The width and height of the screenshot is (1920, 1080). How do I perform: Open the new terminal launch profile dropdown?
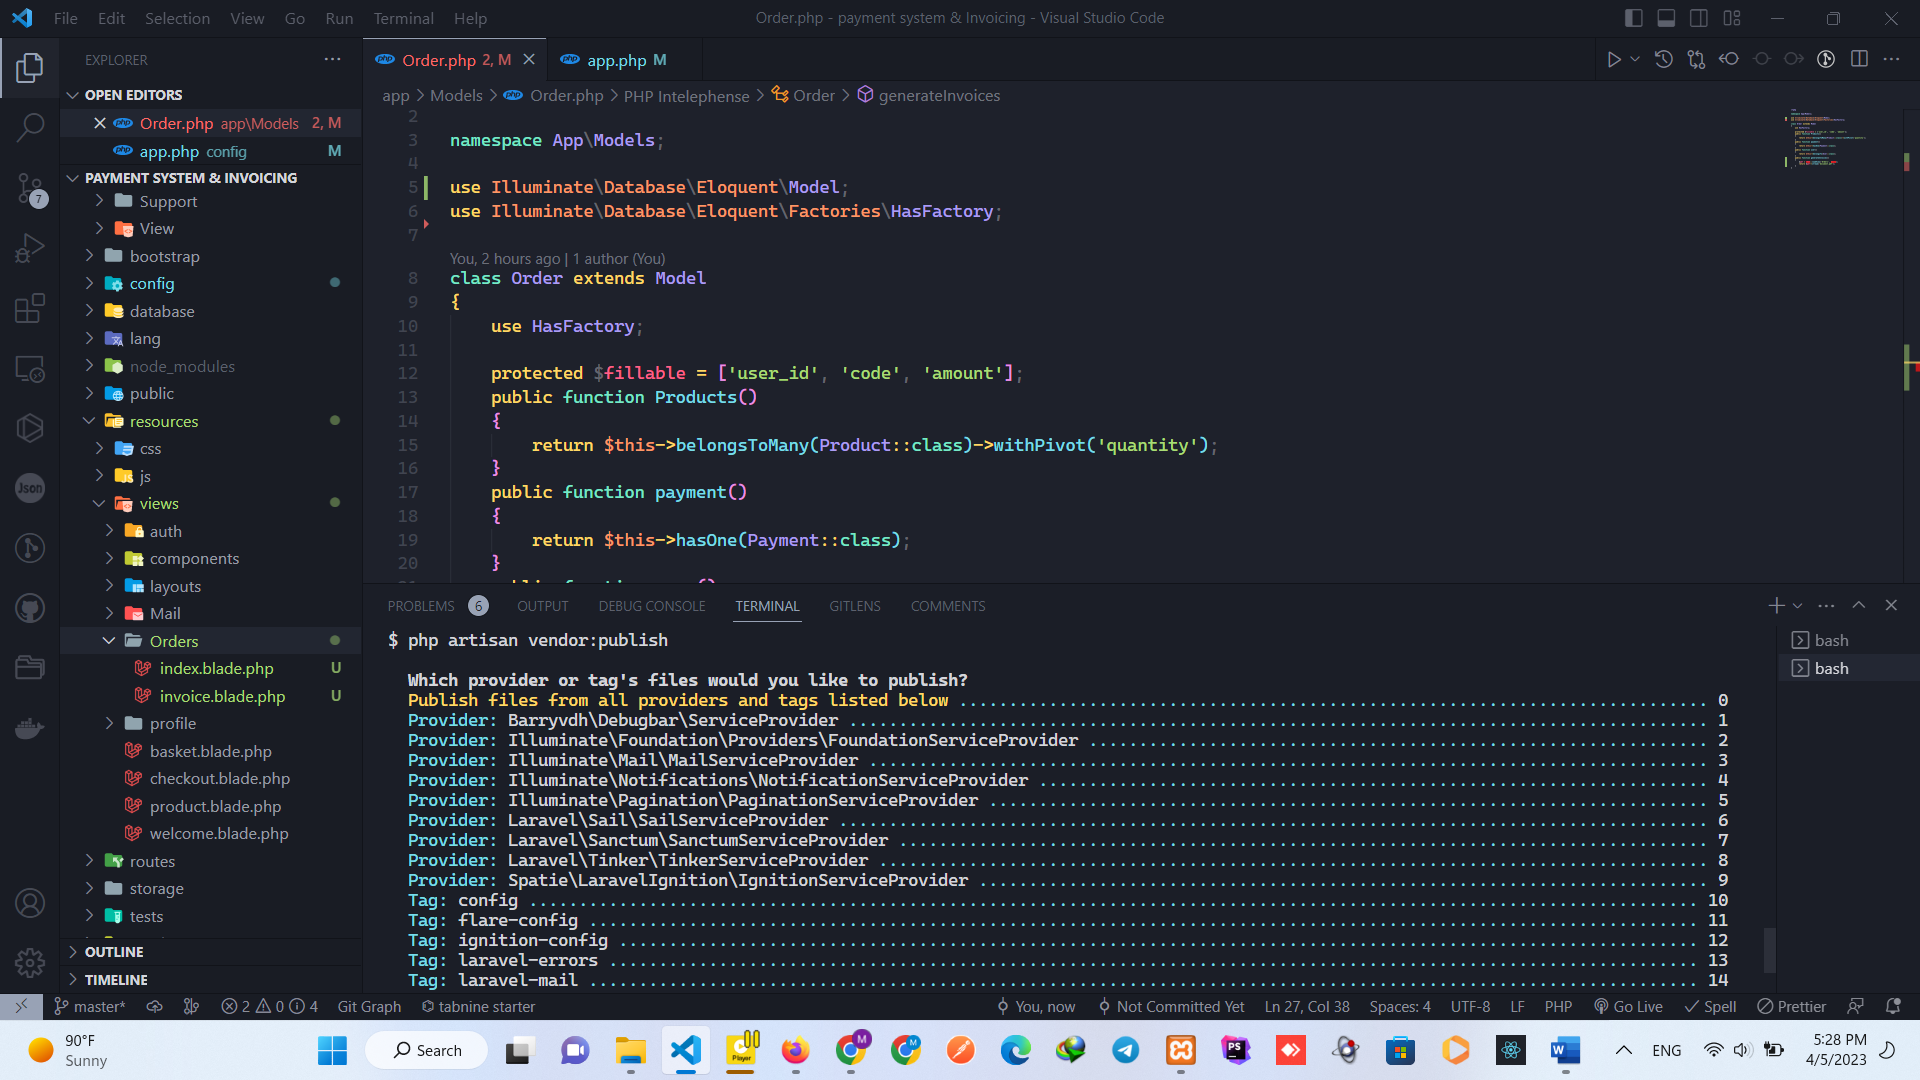(1797, 606)
